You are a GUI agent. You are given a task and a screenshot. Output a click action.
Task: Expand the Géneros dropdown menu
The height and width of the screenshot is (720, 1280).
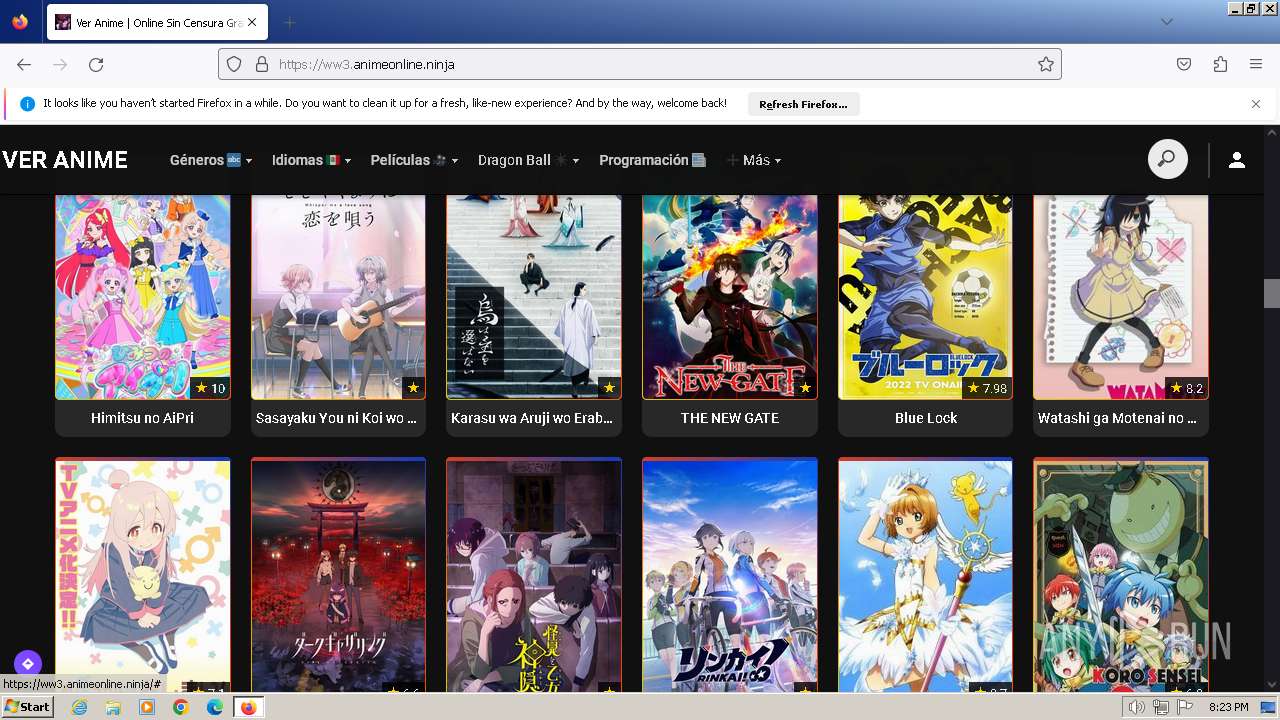(211, 160)
